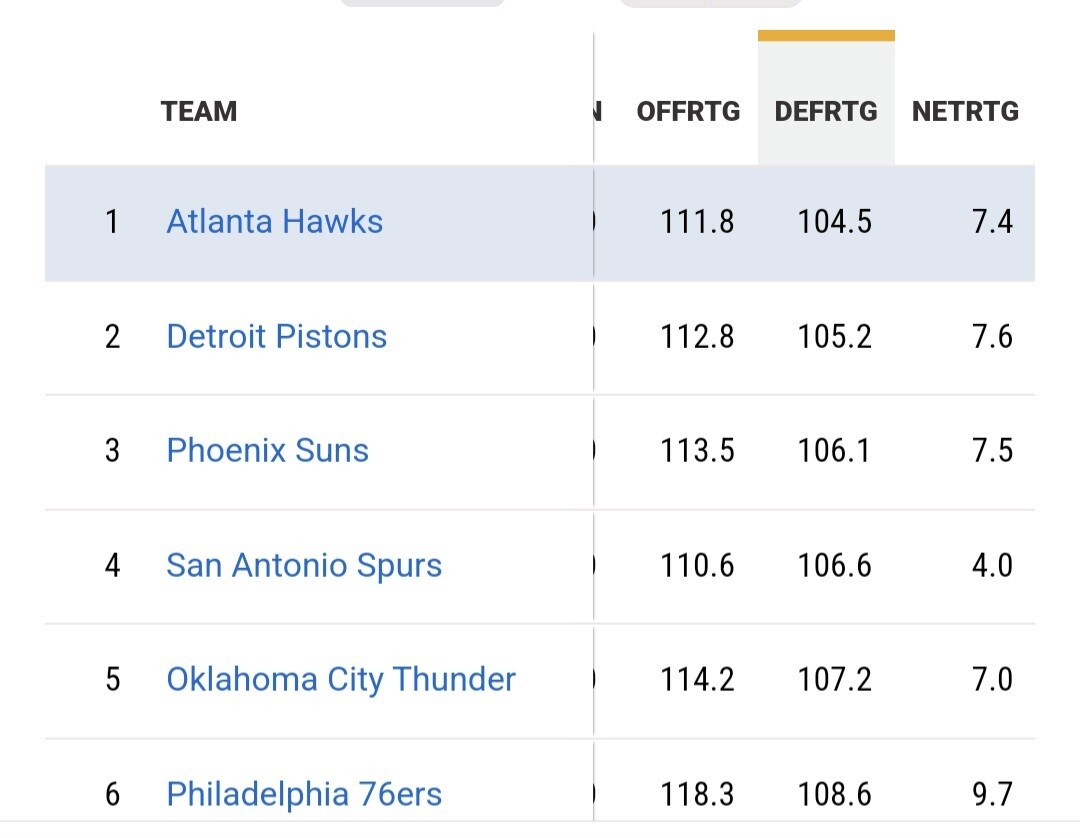Select Oklahoma City Thunder defensive rating 107.2
This screenshot has height=838, width=1080.
pos(834,679)
